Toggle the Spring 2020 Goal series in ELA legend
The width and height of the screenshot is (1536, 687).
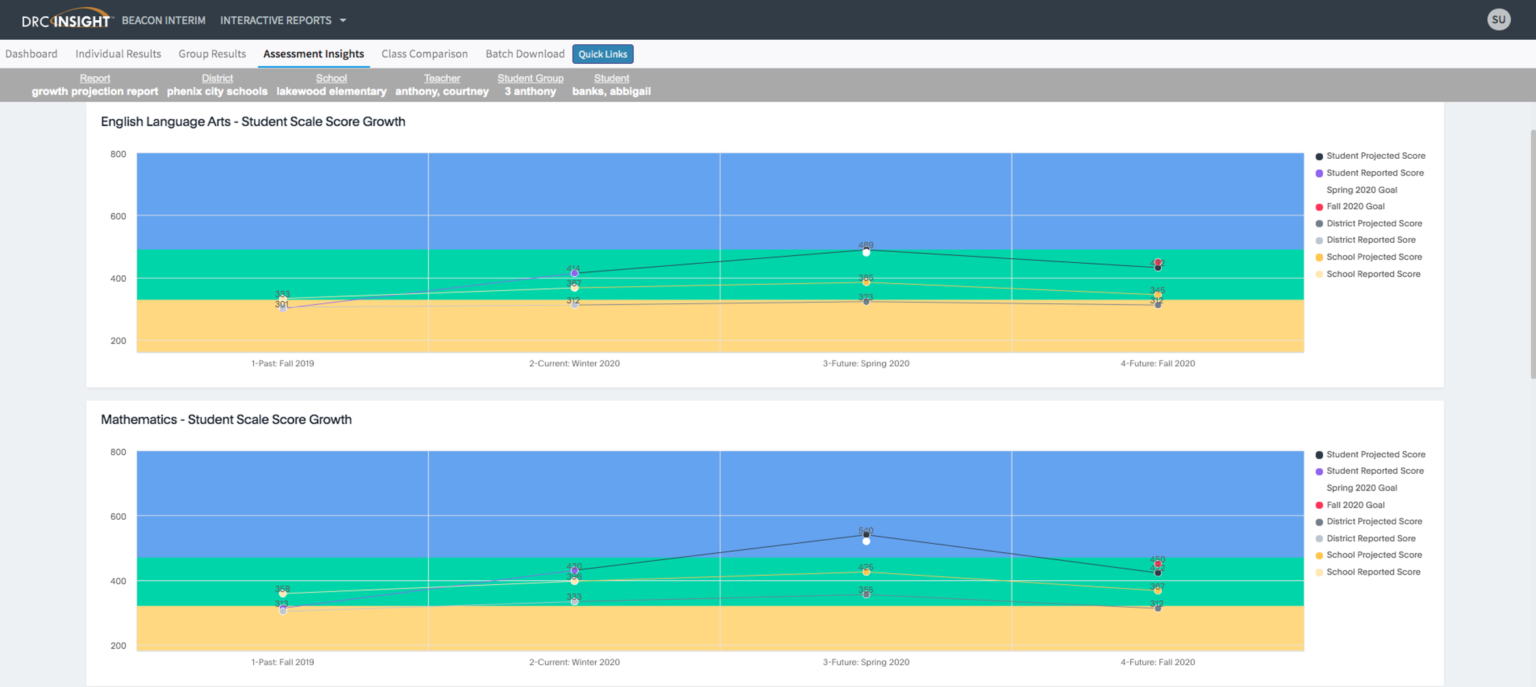tap(1360, 189)
